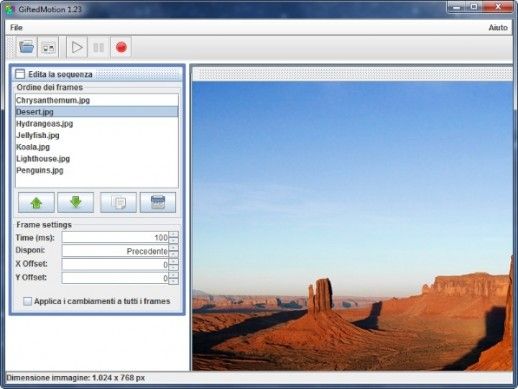Screen dimensions: 518x389
Task: Change Disponi value with its spinner arrow
Action: coord(173,248)
